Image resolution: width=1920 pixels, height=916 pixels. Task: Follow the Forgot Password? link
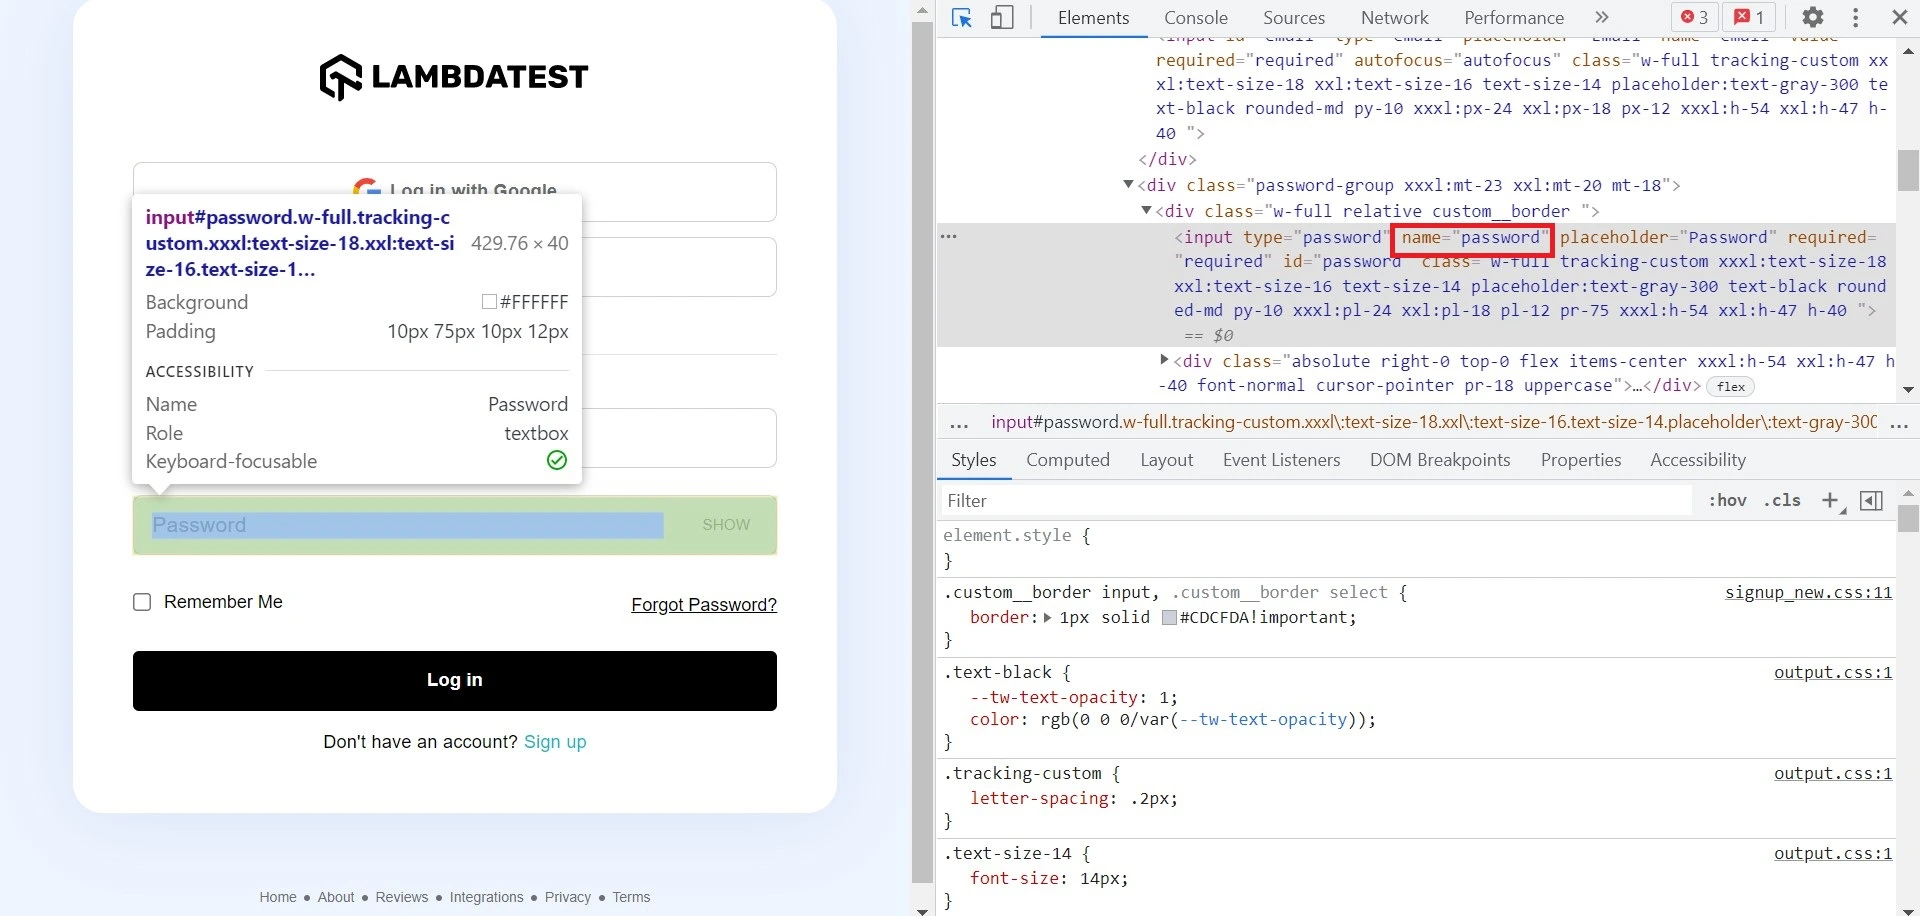[x=703, y=605]
